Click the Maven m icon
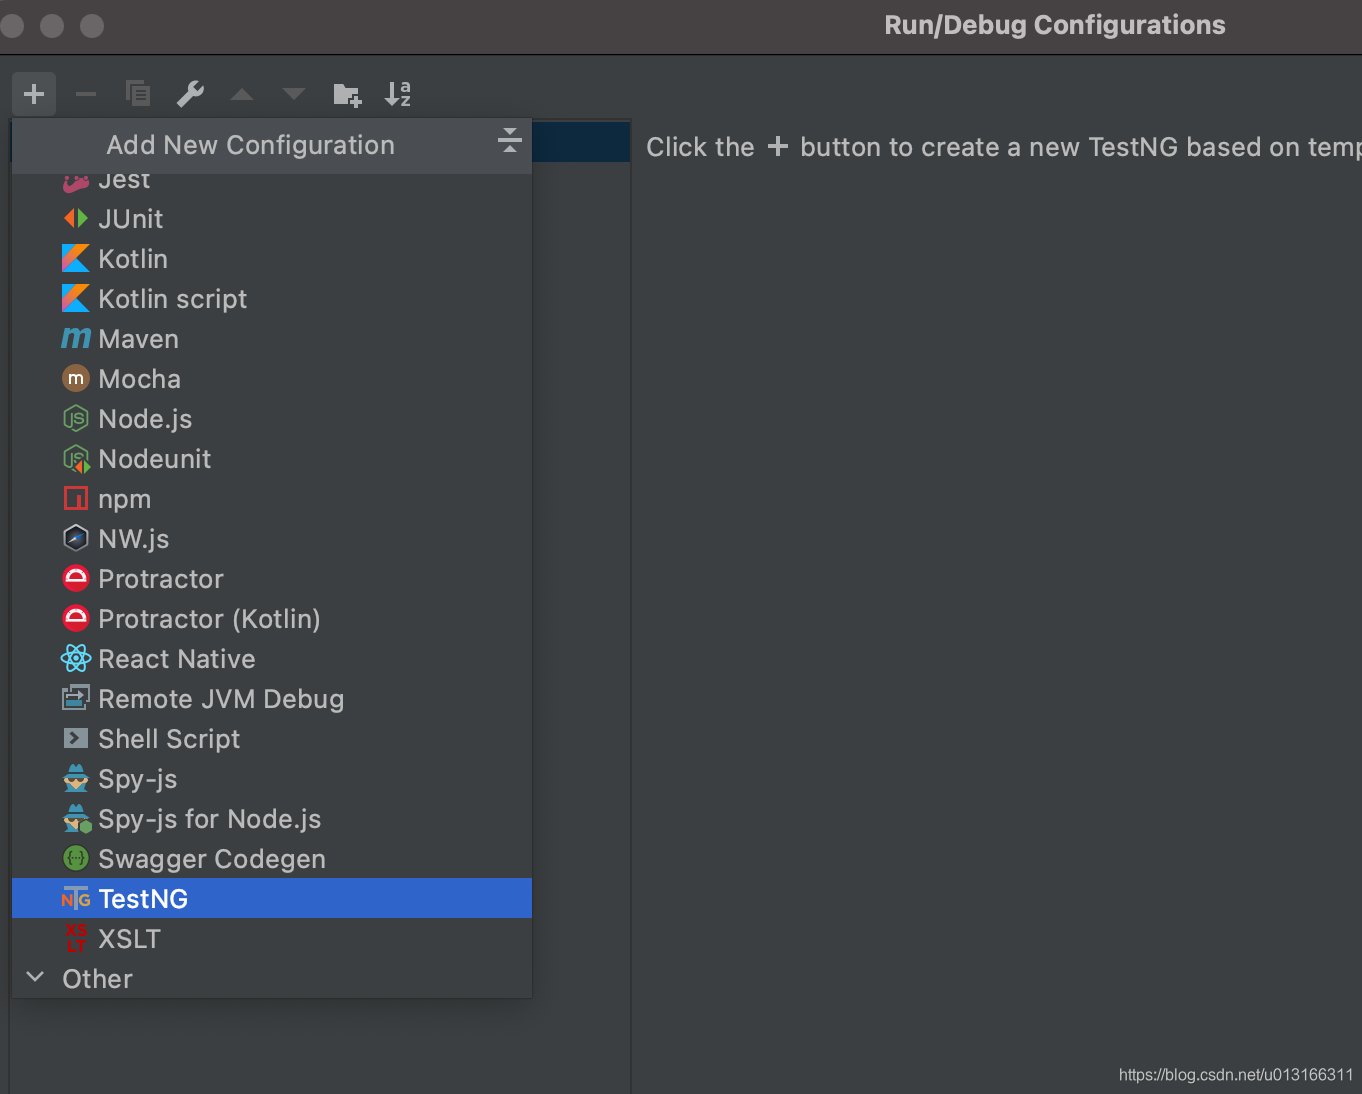 tap(76, 339)
